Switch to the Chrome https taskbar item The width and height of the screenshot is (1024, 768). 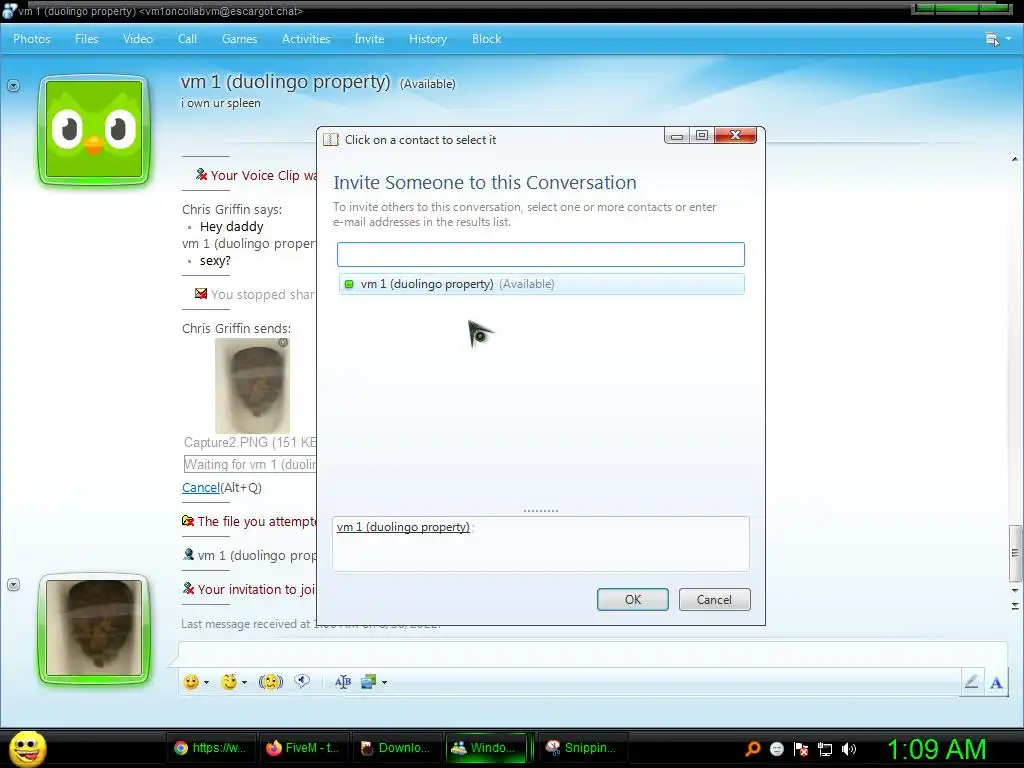click(211, 748)
